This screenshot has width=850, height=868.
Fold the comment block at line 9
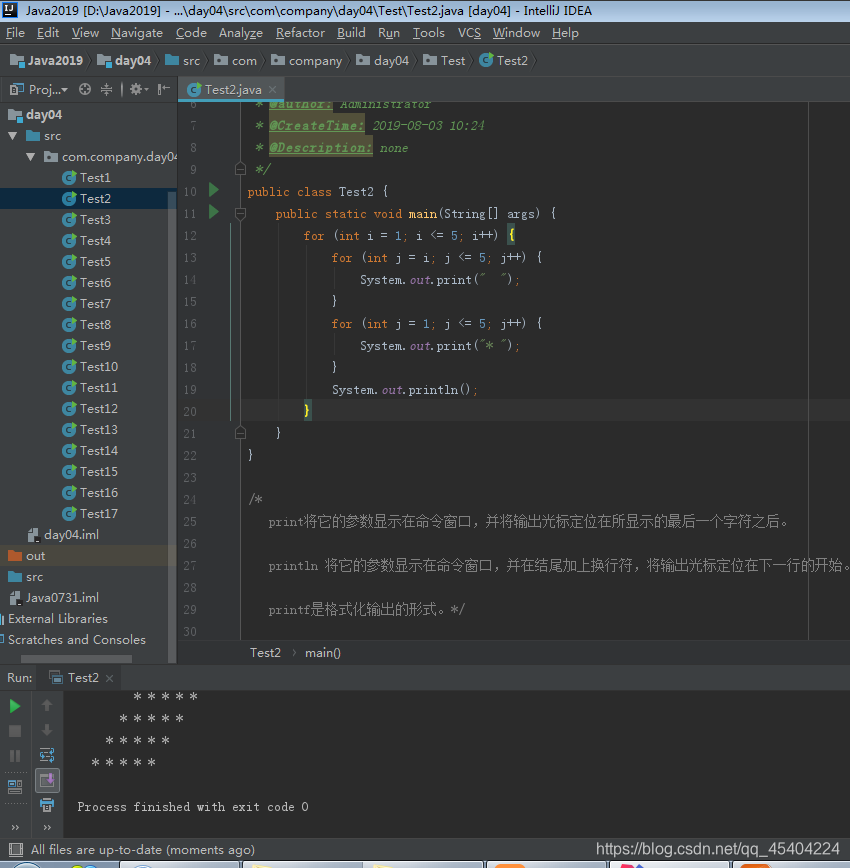tap(240, 169)
